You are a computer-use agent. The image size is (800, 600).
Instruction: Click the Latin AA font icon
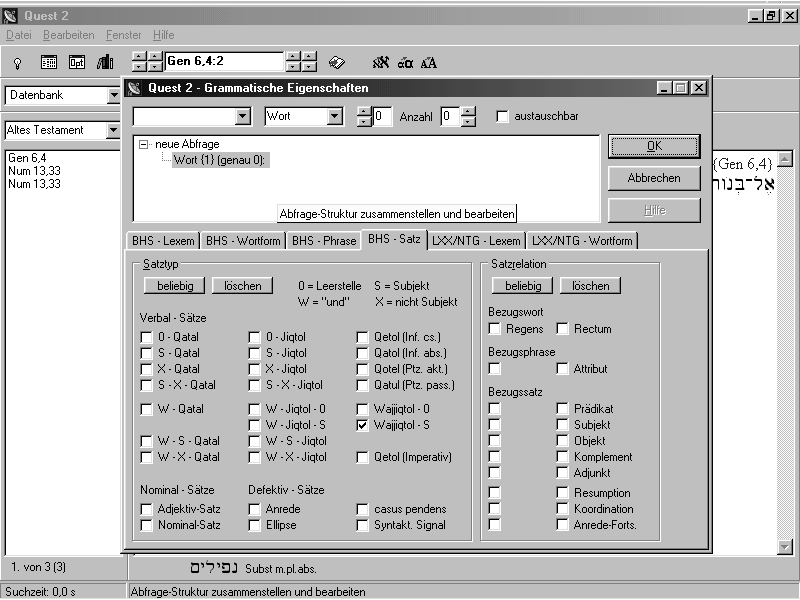click(x=428, y=62)
